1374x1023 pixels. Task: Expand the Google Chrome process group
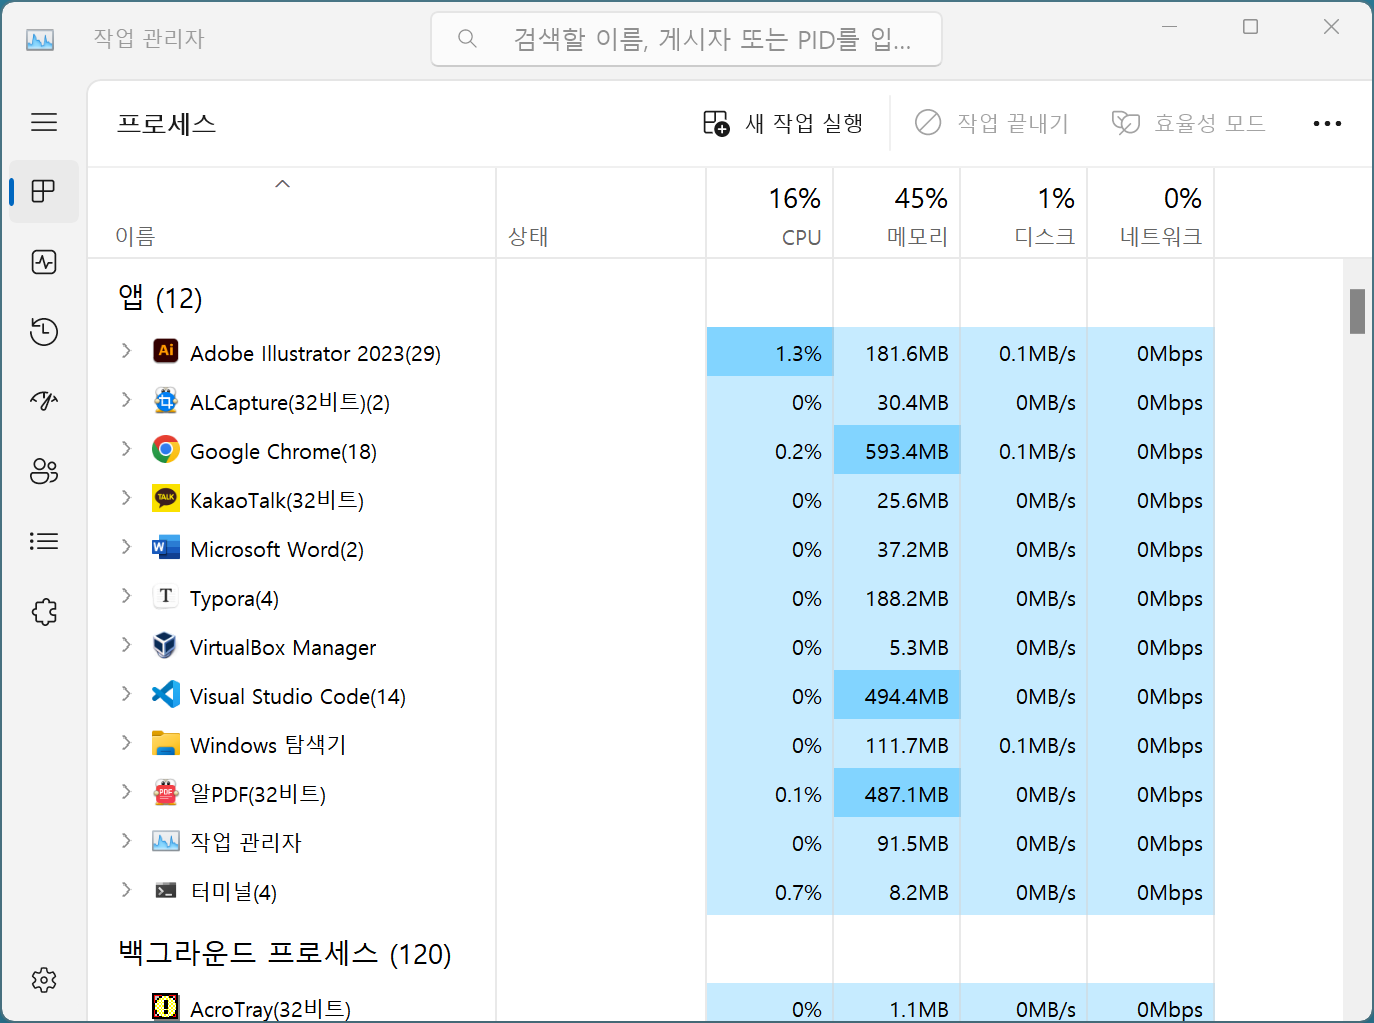pyautogui.click(x=126, y=449)
